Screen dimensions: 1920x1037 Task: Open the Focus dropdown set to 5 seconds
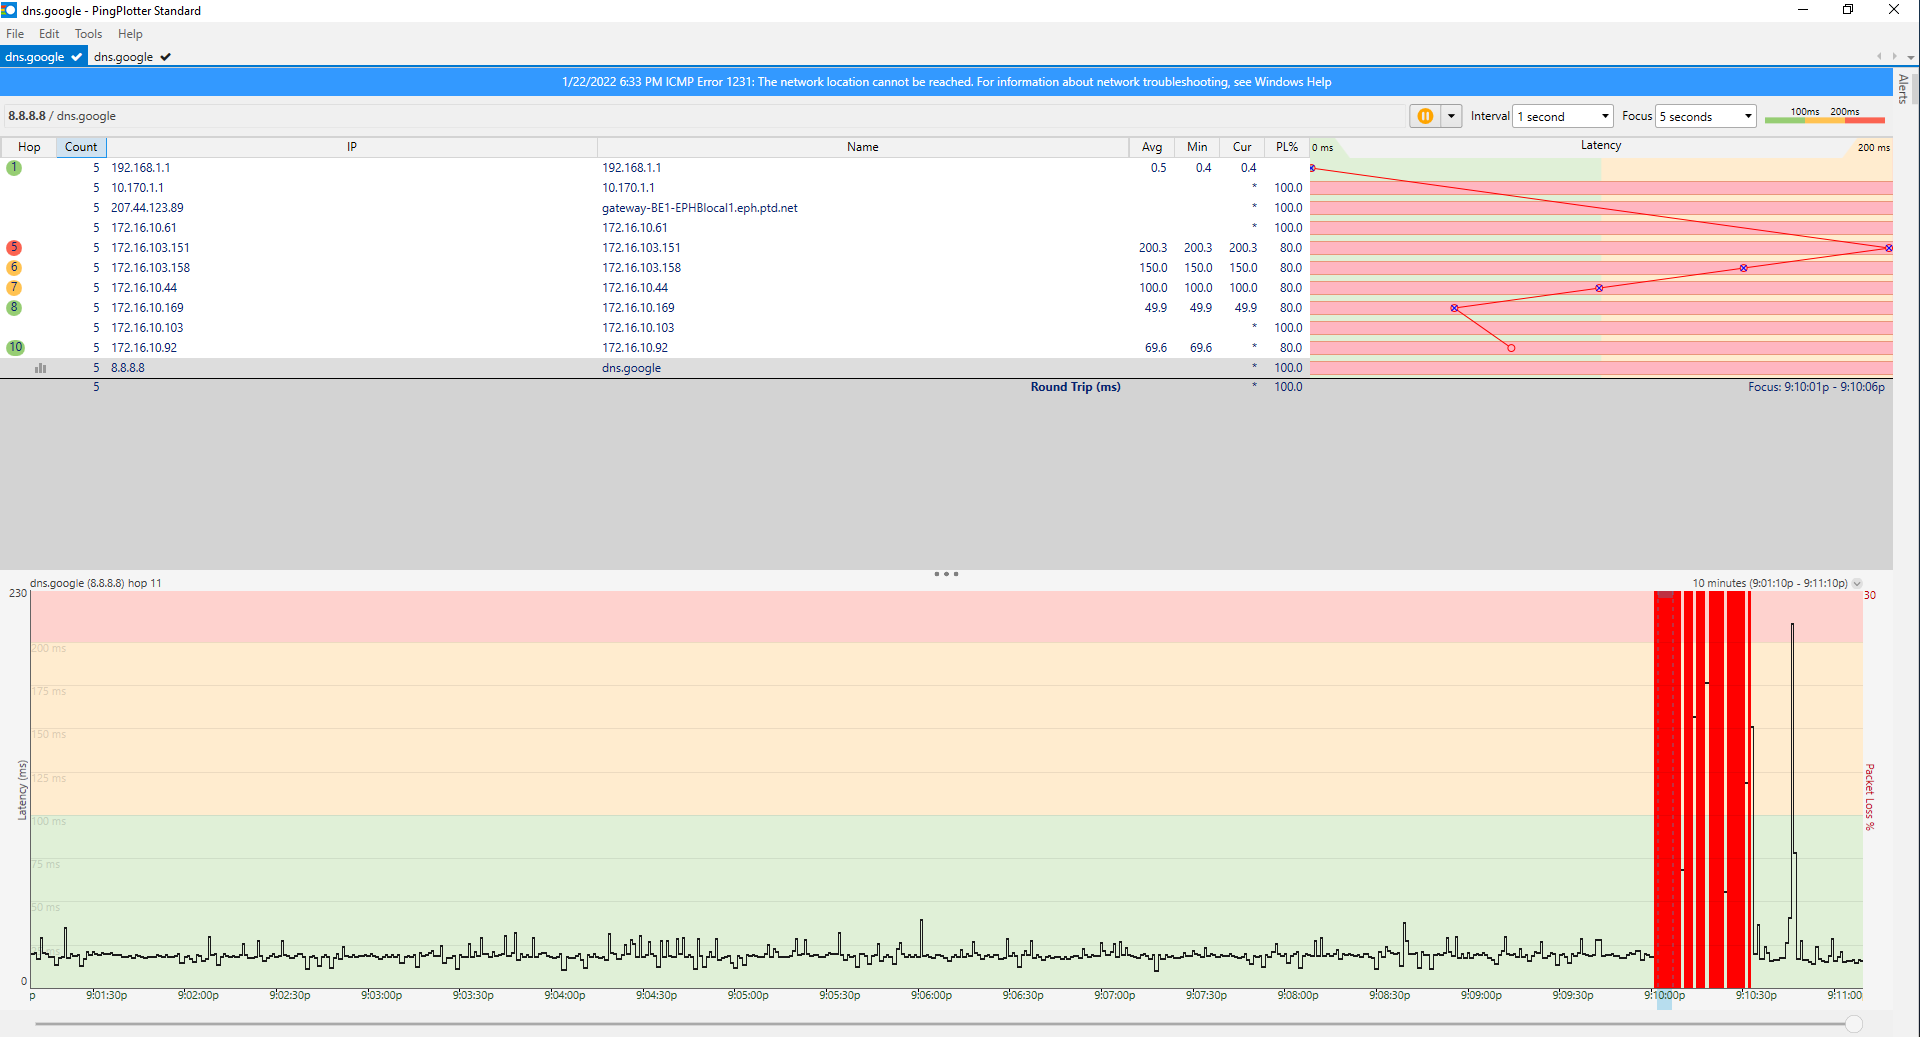tap(1706, 116)
